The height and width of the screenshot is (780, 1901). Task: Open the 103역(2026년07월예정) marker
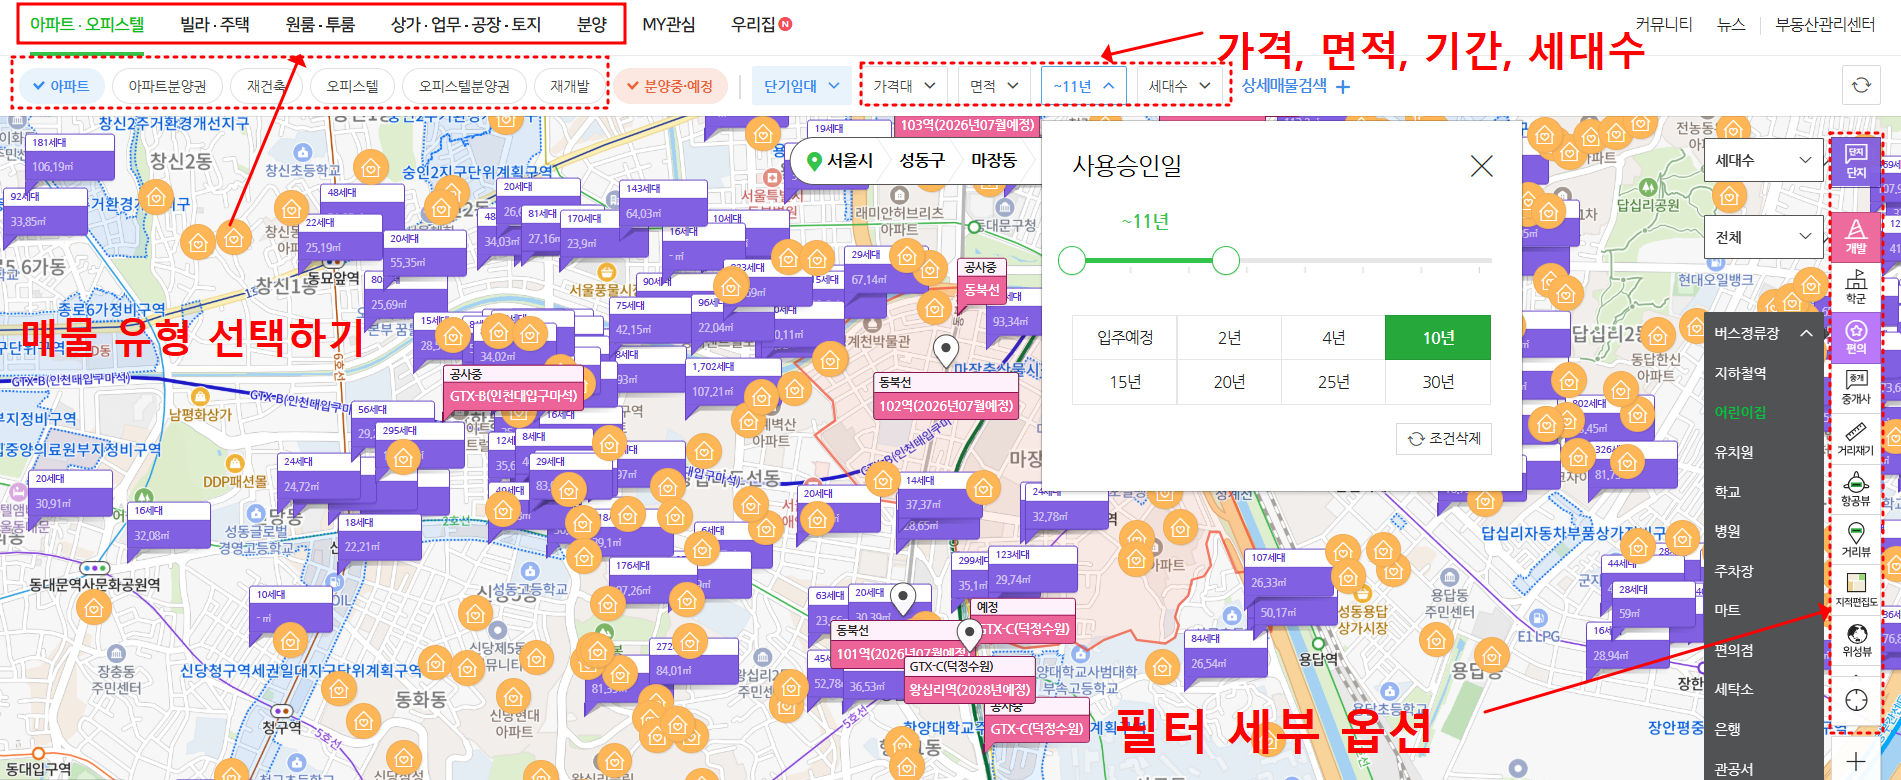(x=966, y=125)
